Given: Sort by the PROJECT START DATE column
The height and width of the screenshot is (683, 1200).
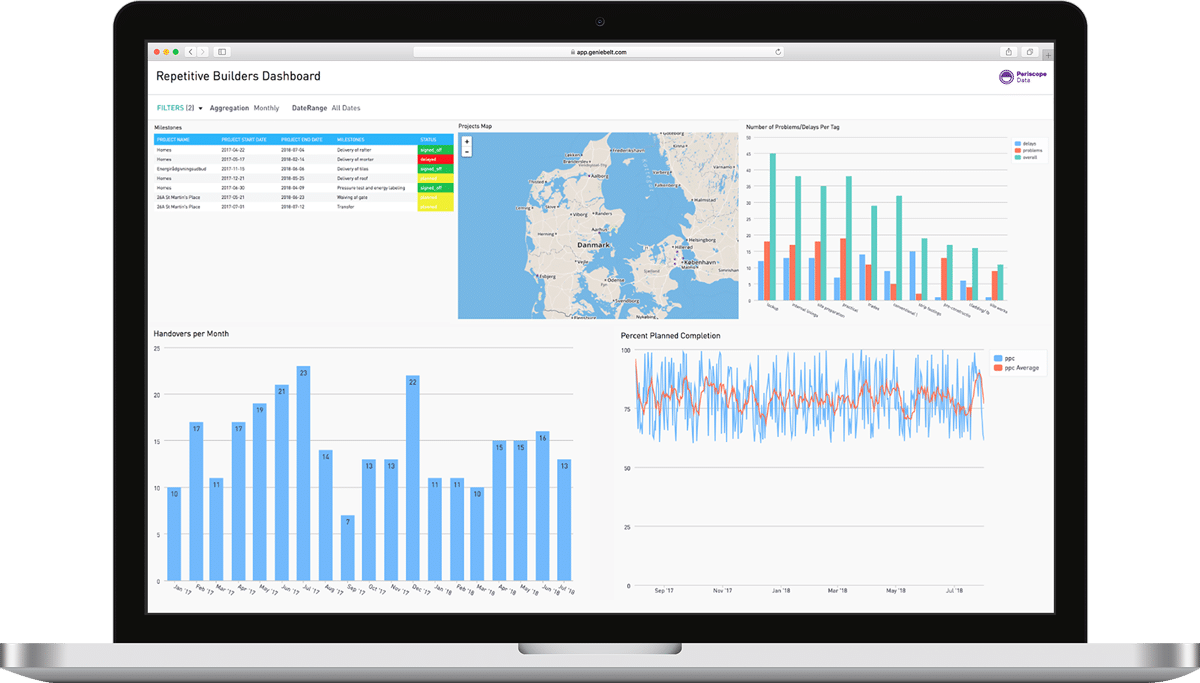Looking at the screenshot, I should pos(243,139).
